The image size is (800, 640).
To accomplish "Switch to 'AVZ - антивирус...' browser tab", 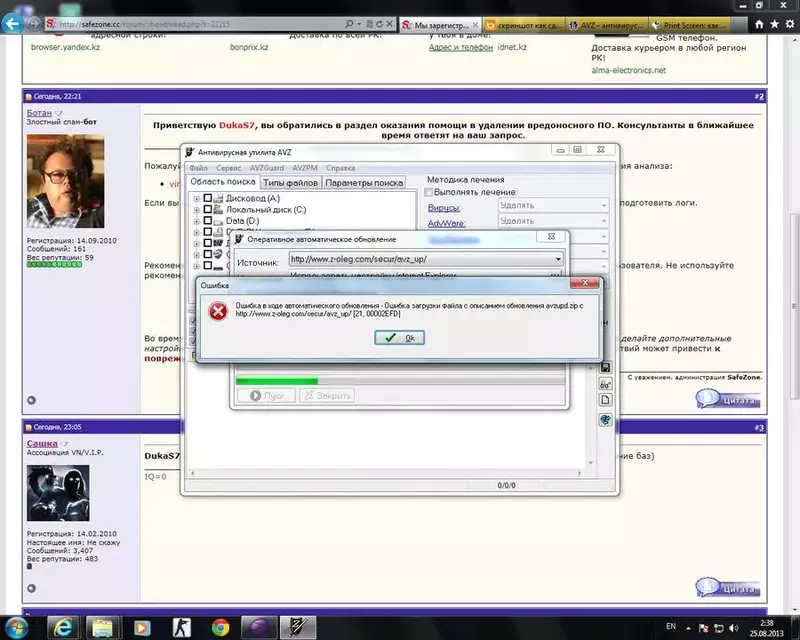I will tap(607, 24).
